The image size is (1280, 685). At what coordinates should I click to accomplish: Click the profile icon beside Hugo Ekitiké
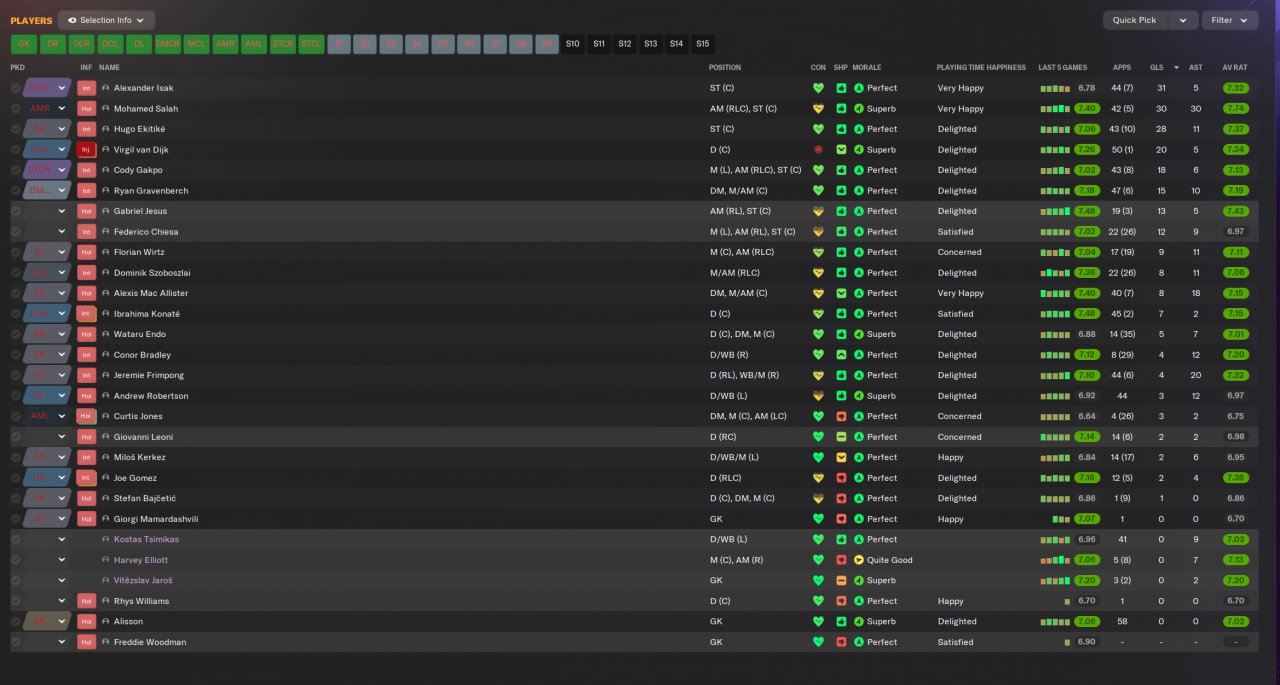106,129
